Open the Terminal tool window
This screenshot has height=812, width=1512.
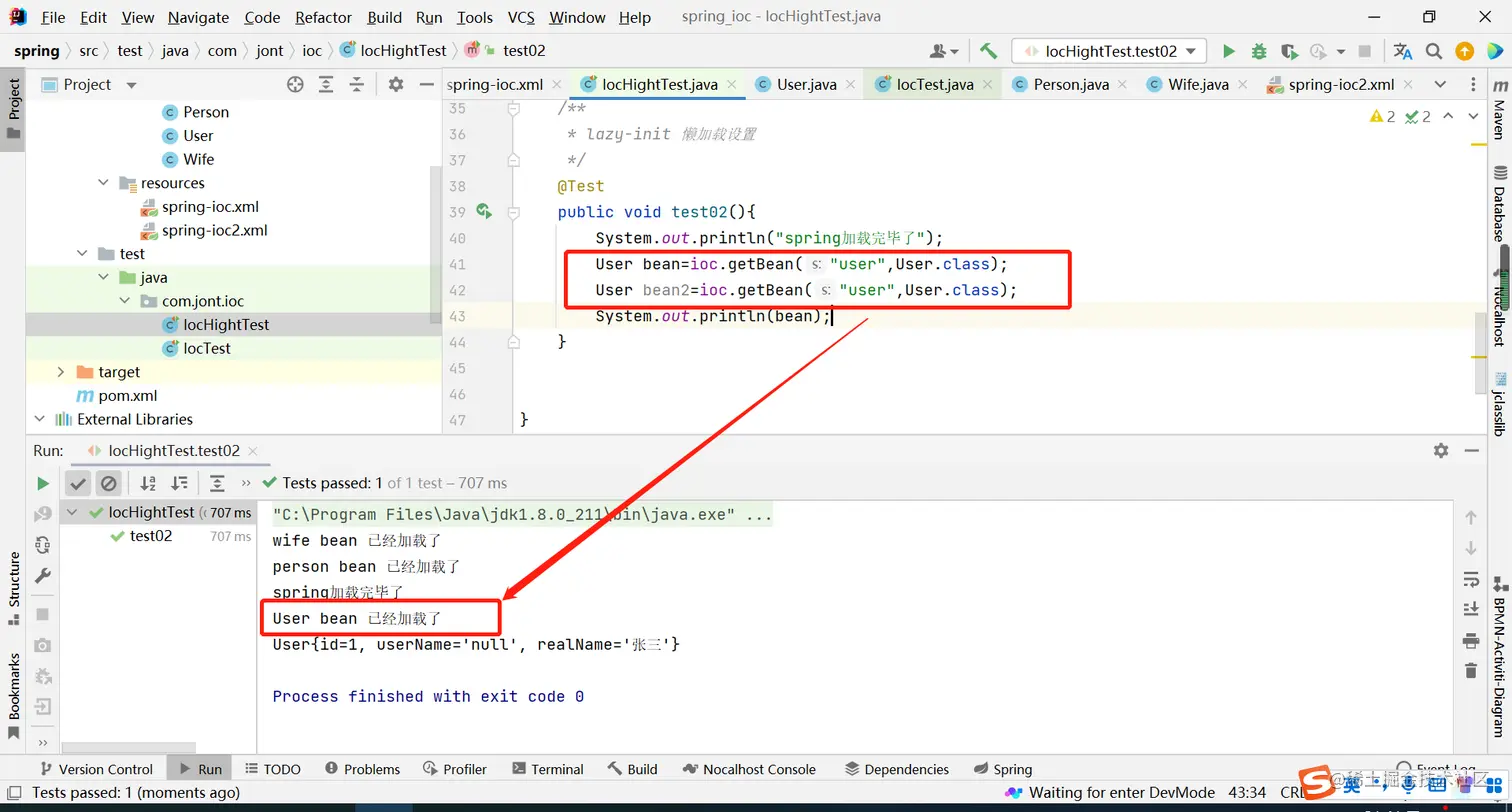coord(548,769)
